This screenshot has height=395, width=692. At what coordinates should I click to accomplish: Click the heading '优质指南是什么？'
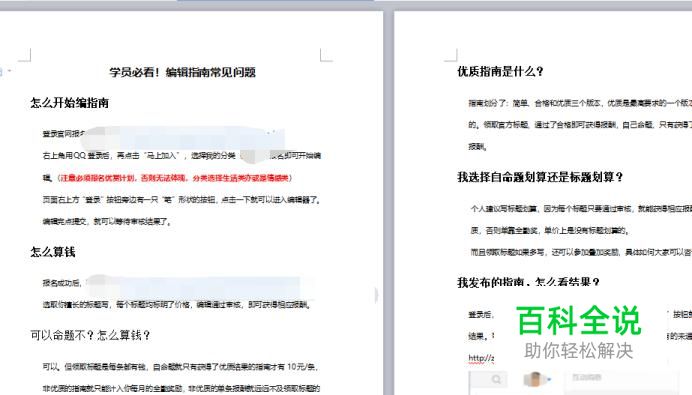(500, 71)
